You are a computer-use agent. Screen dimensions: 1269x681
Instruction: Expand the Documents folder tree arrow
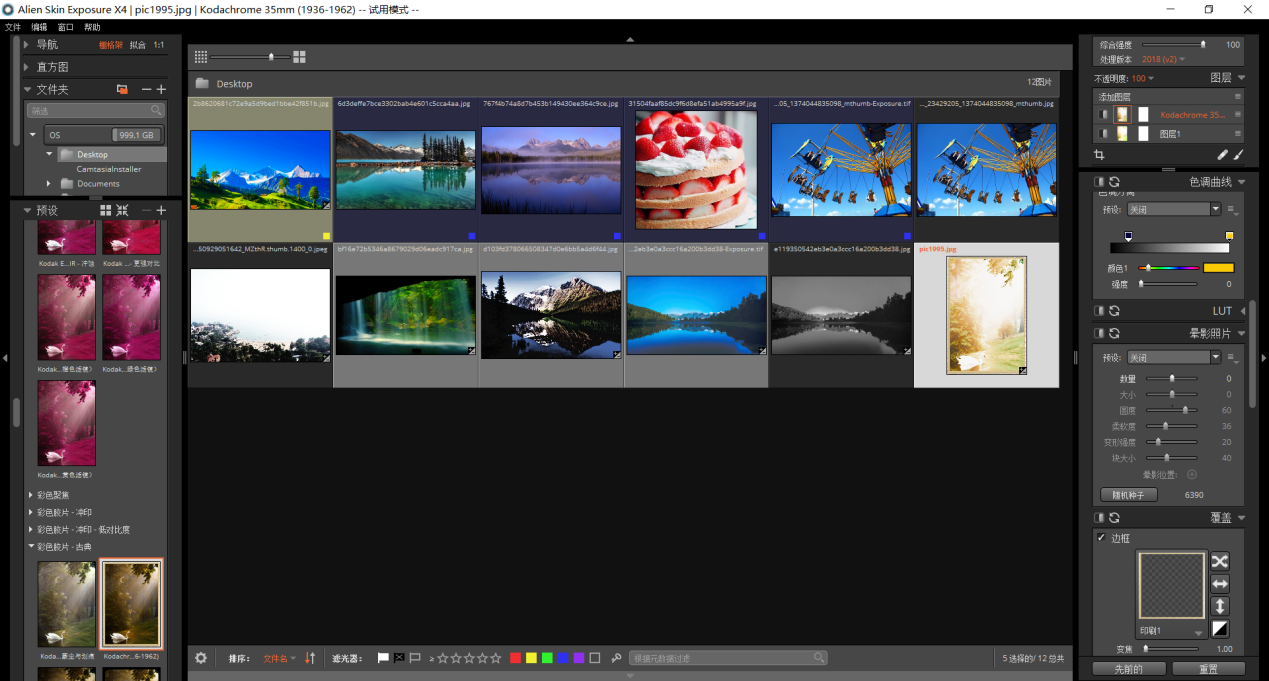(x=48, y=184)
